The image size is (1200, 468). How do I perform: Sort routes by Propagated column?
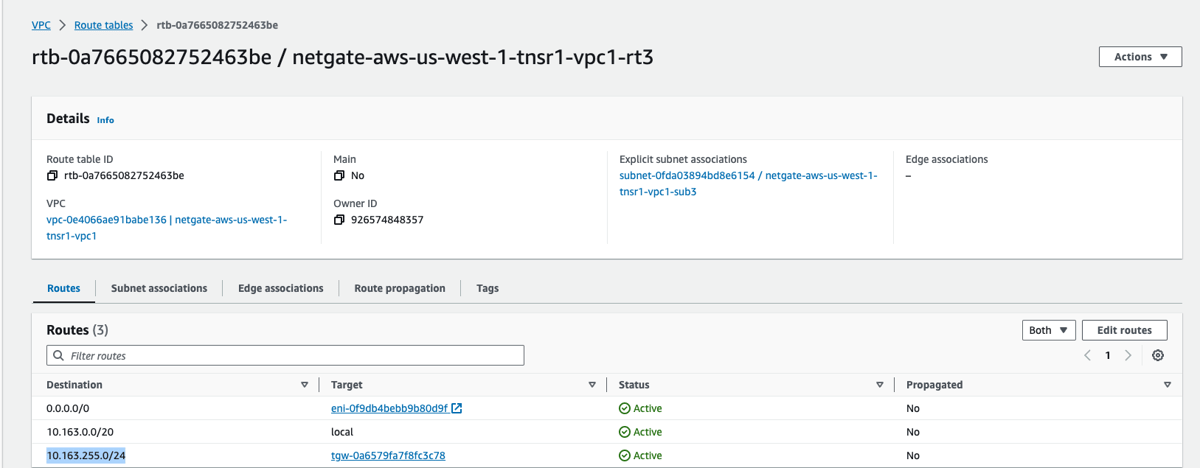tap(1167, 385)
